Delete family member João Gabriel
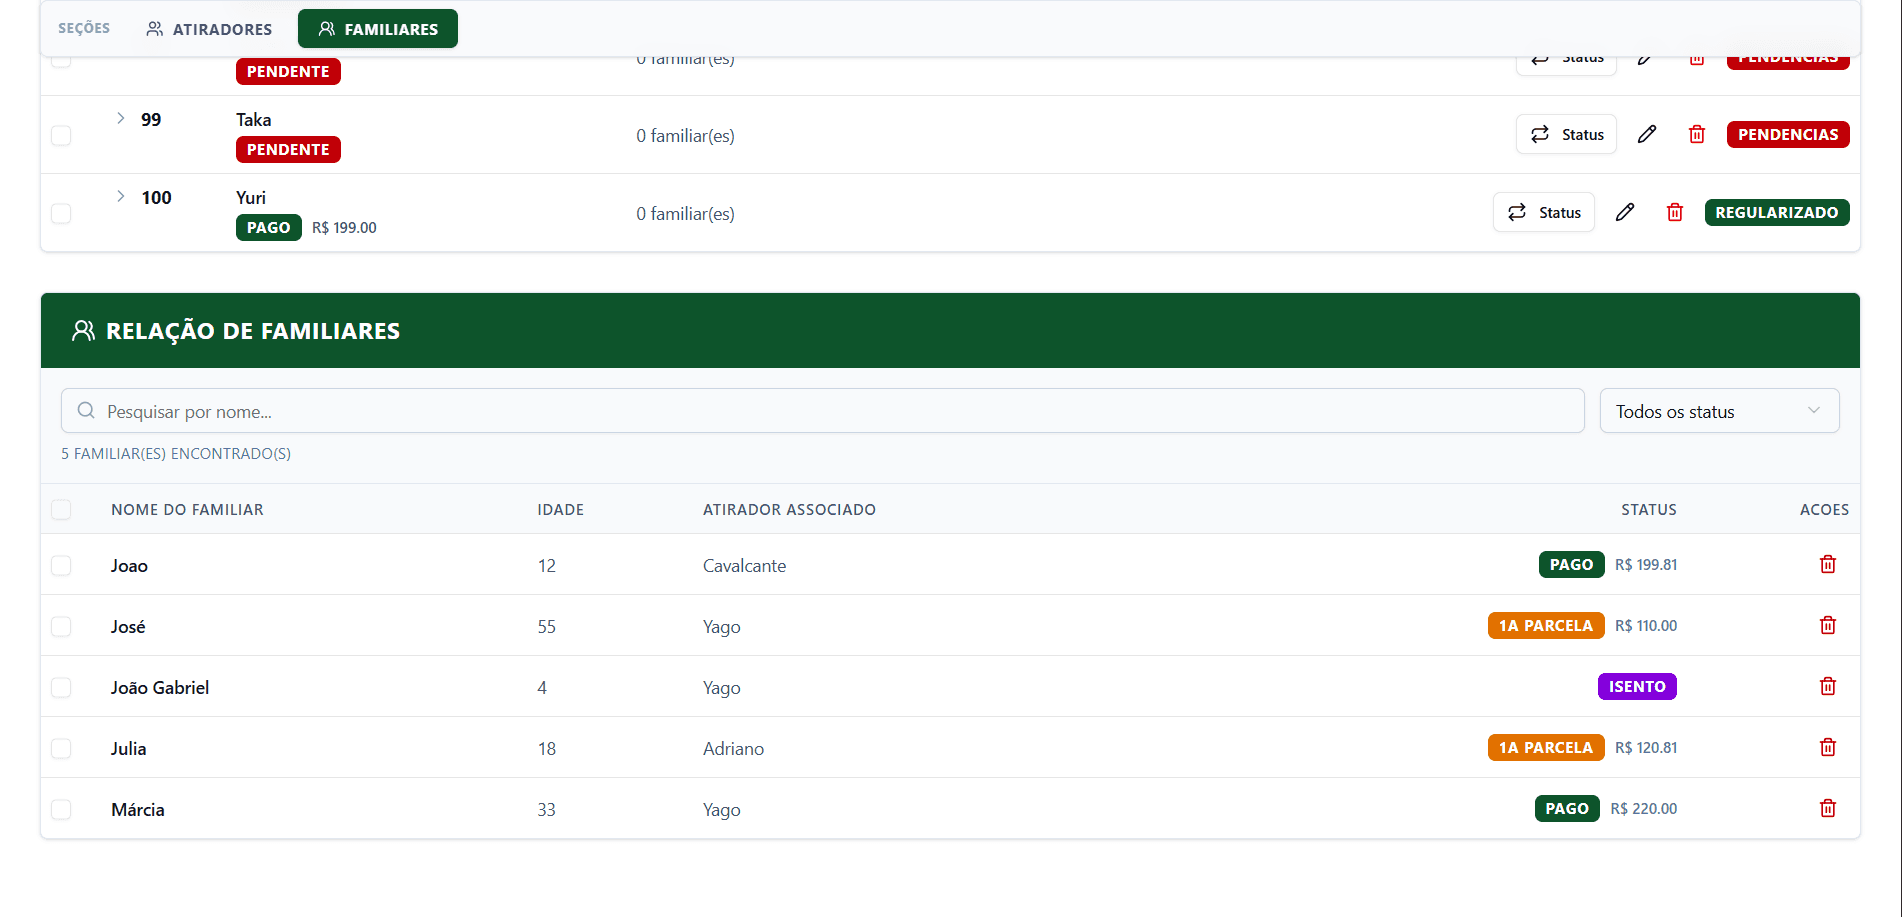Screen dimensions: 1902x917 (1827, 686)
